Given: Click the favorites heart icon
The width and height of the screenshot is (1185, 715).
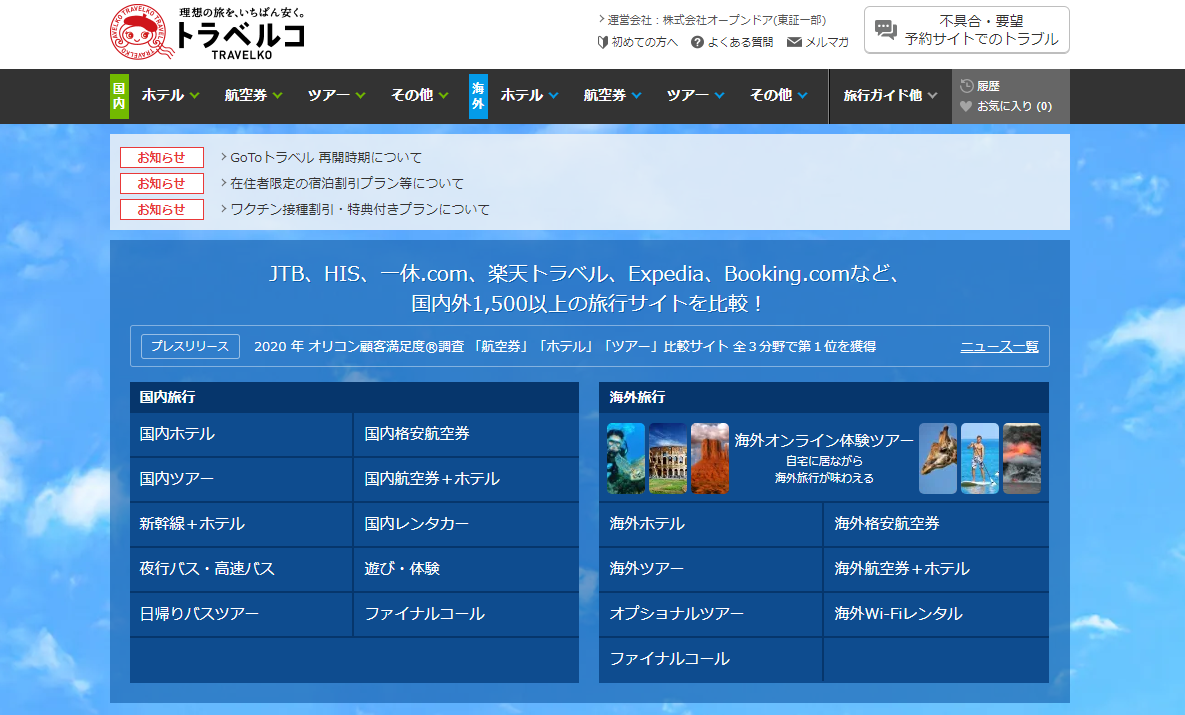Looking at the screenshot, I should (x=966, y=107).
